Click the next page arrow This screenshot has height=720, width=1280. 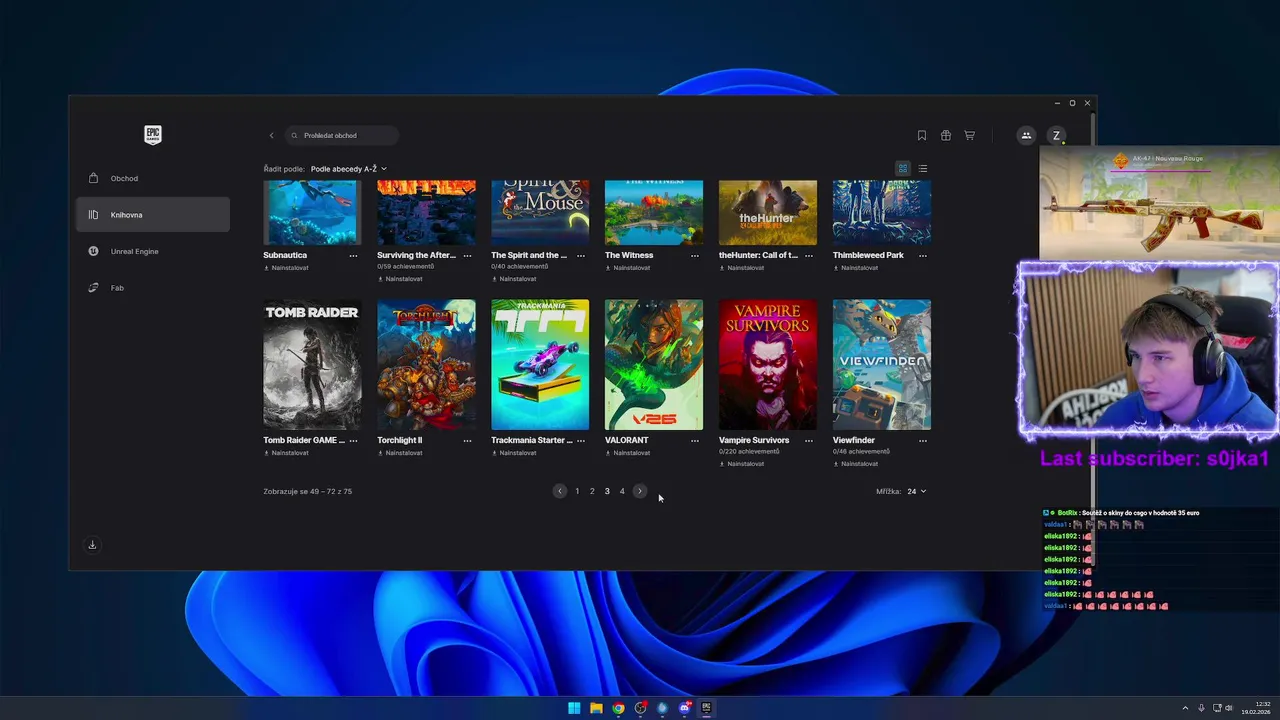pyautogui.click(x=640, y=491)
